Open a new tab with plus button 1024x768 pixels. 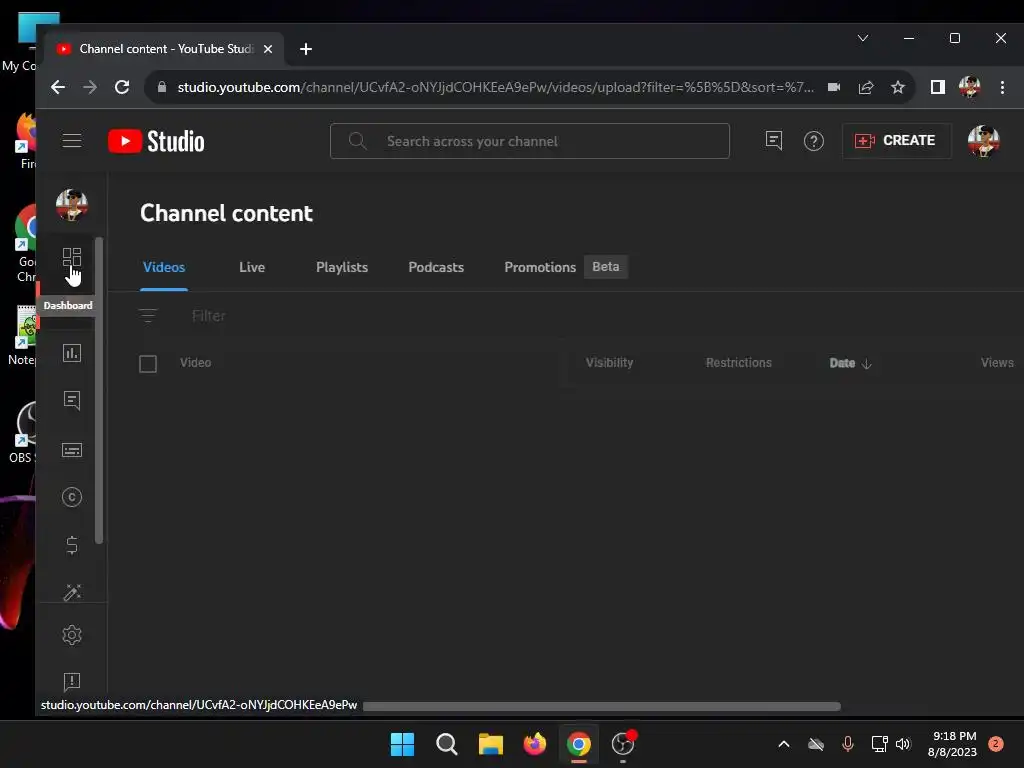(x=306, y=49)
